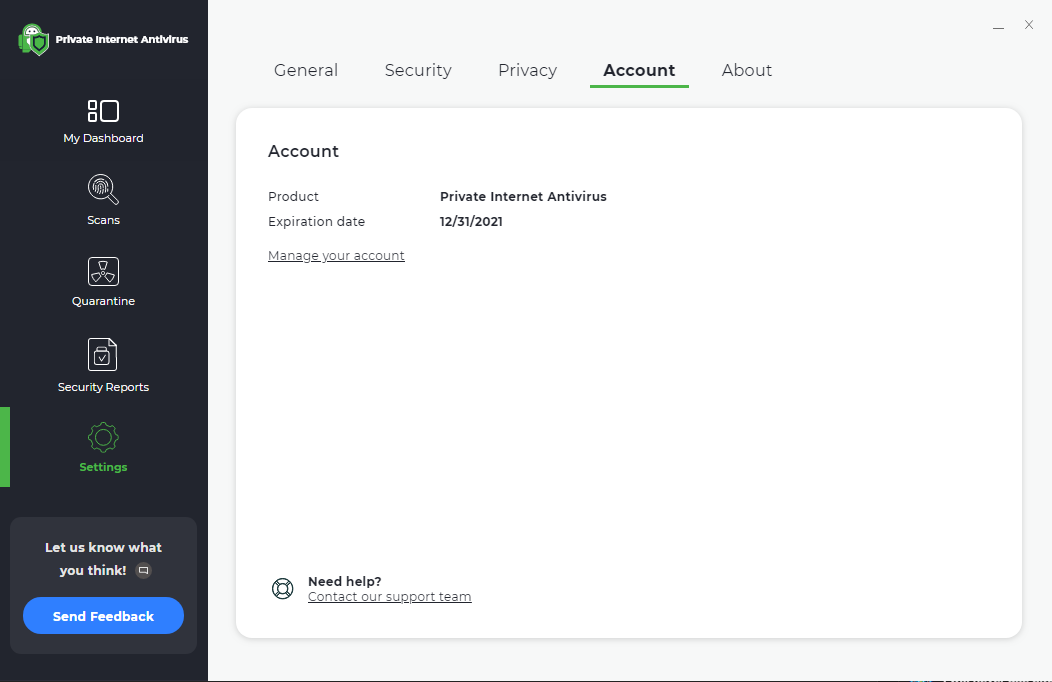Minimize the antivirus window

coord(998,27)
